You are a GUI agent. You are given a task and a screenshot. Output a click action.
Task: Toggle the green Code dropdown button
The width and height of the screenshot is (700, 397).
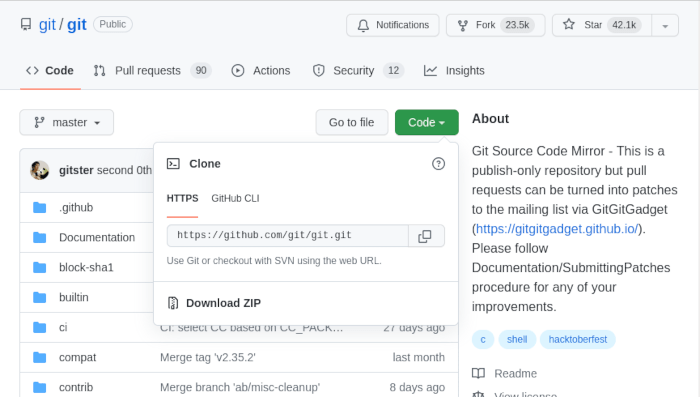(426, 122)
